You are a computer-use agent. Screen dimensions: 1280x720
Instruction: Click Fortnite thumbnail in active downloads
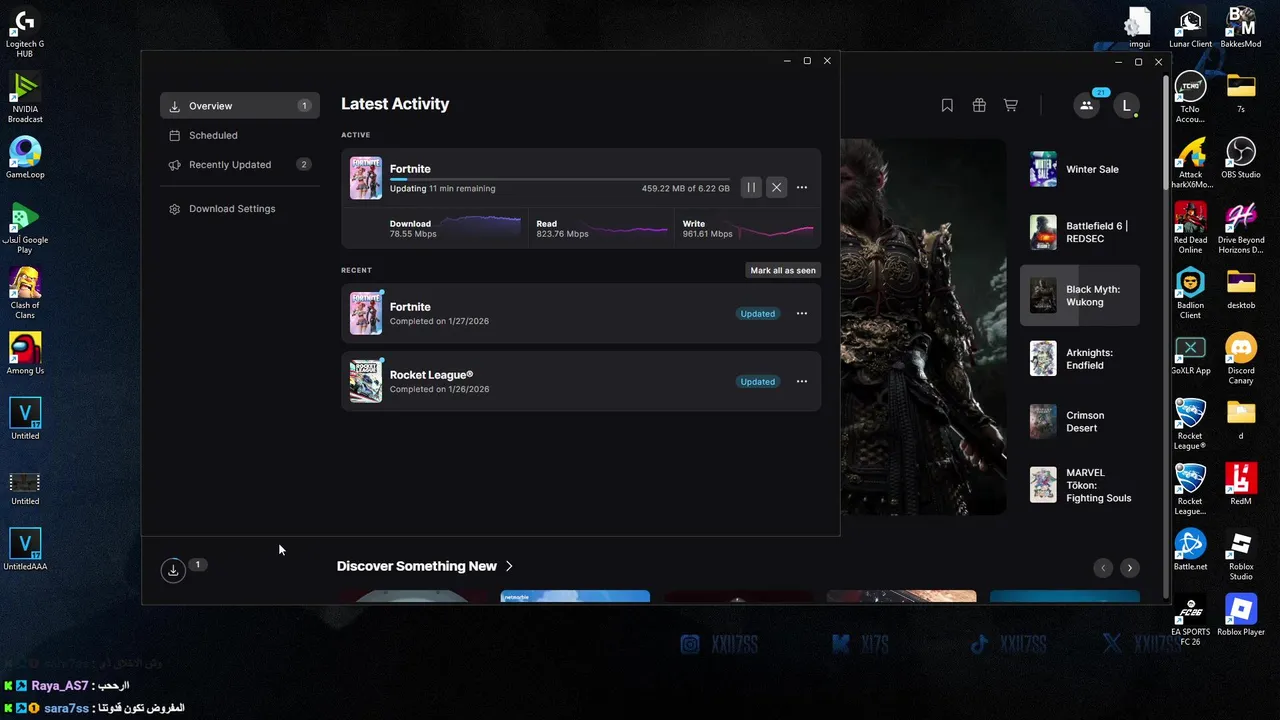click(365, 178)
